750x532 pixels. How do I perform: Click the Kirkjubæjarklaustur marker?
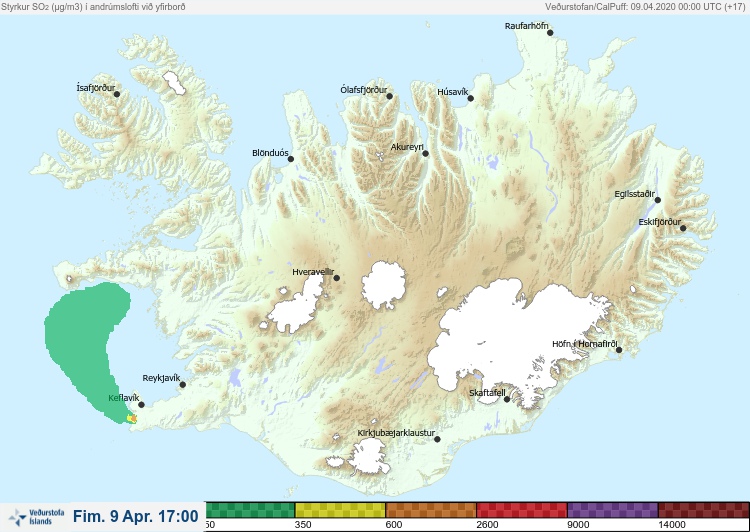437,439
